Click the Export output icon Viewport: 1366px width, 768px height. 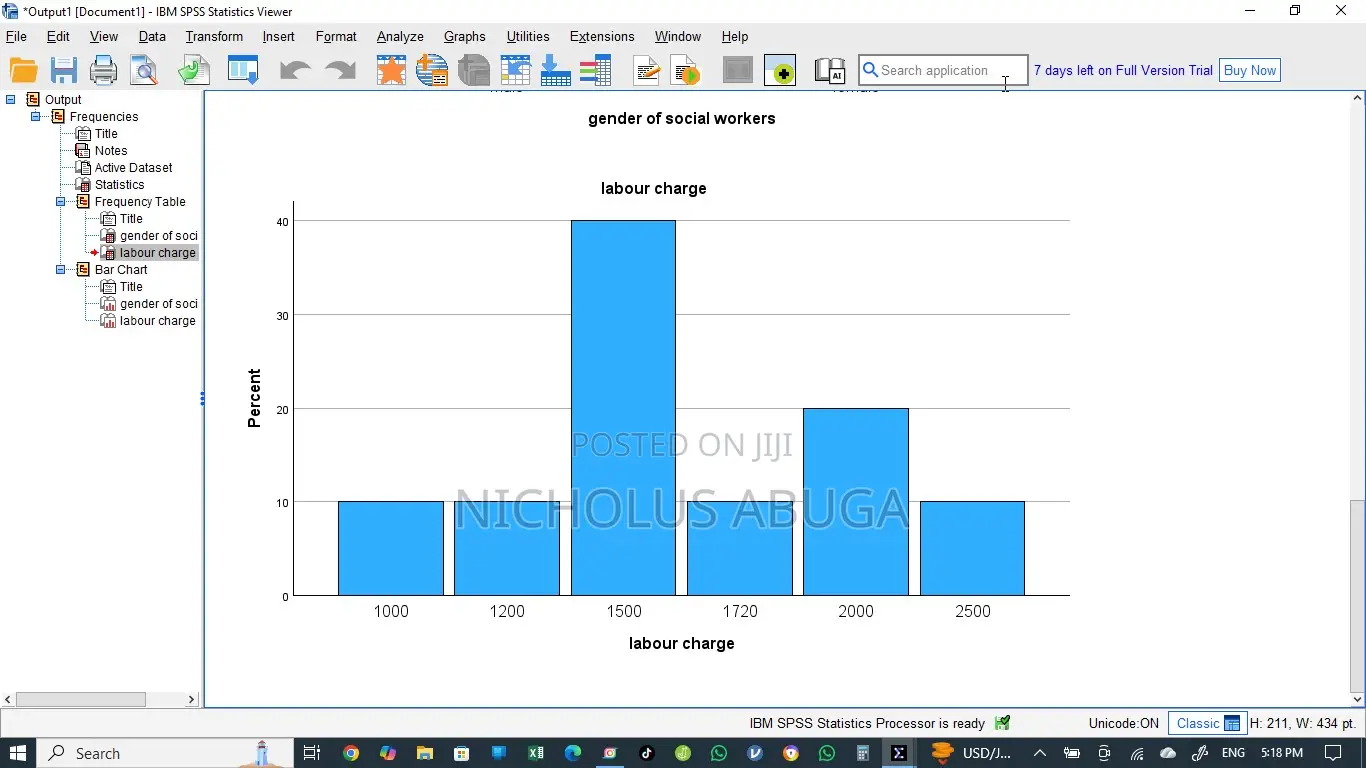click(194, 70)
